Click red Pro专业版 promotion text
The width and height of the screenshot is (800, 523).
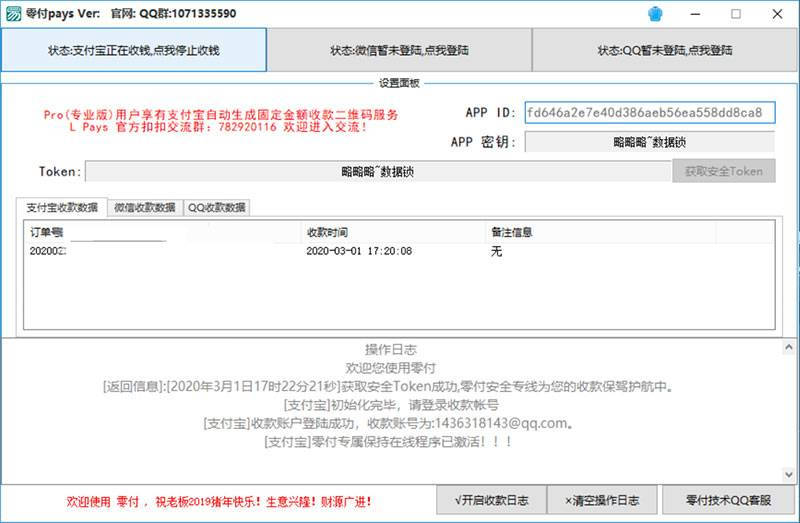(220, 114)
